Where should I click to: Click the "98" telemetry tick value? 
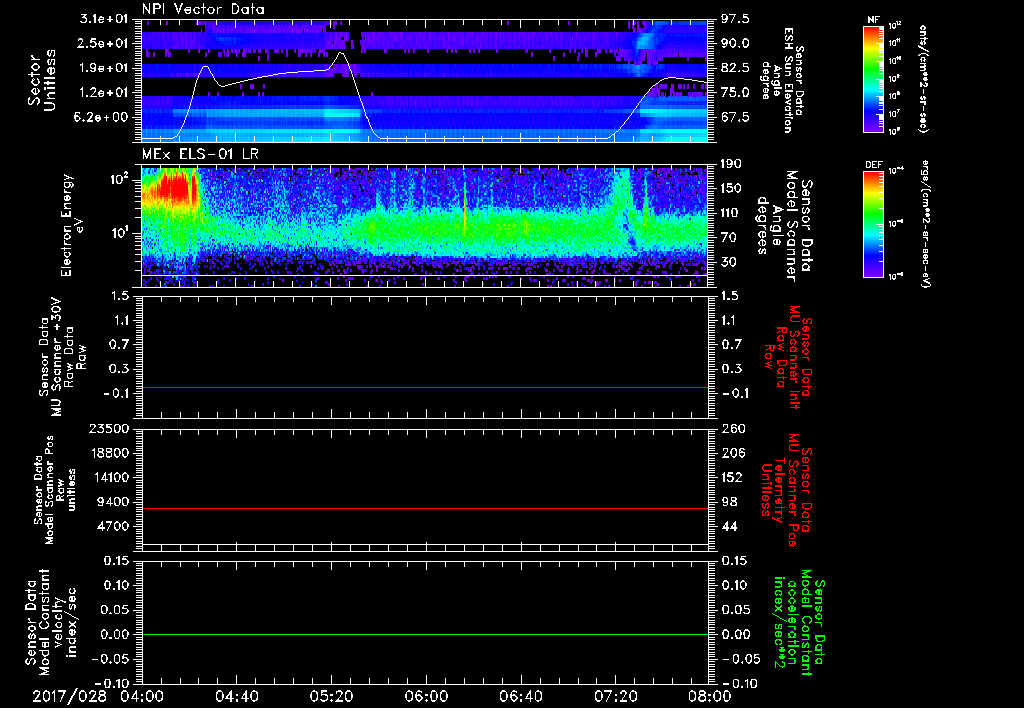point(729,502)
